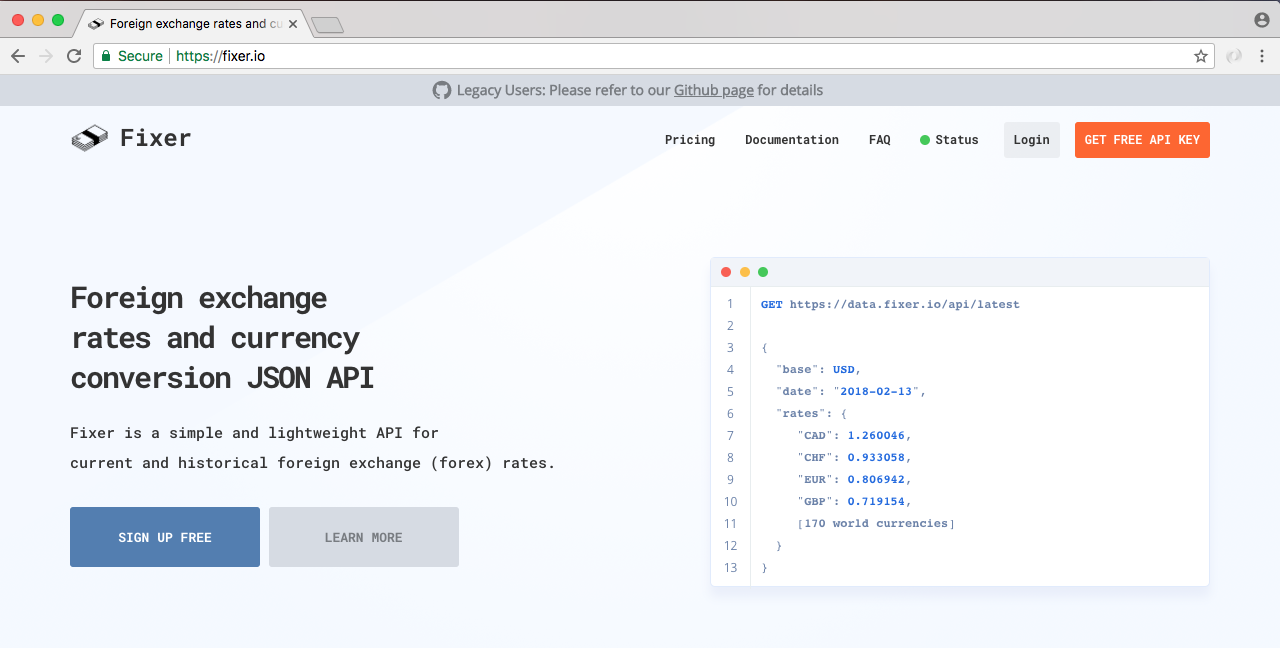Follow the Github page link

pyautogui.click(x=713, y=90)
